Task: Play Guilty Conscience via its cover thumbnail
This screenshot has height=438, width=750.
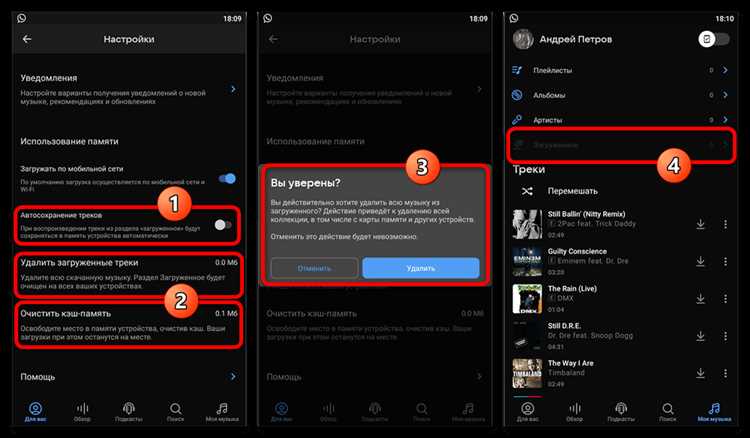Action: tap(527, 262)
